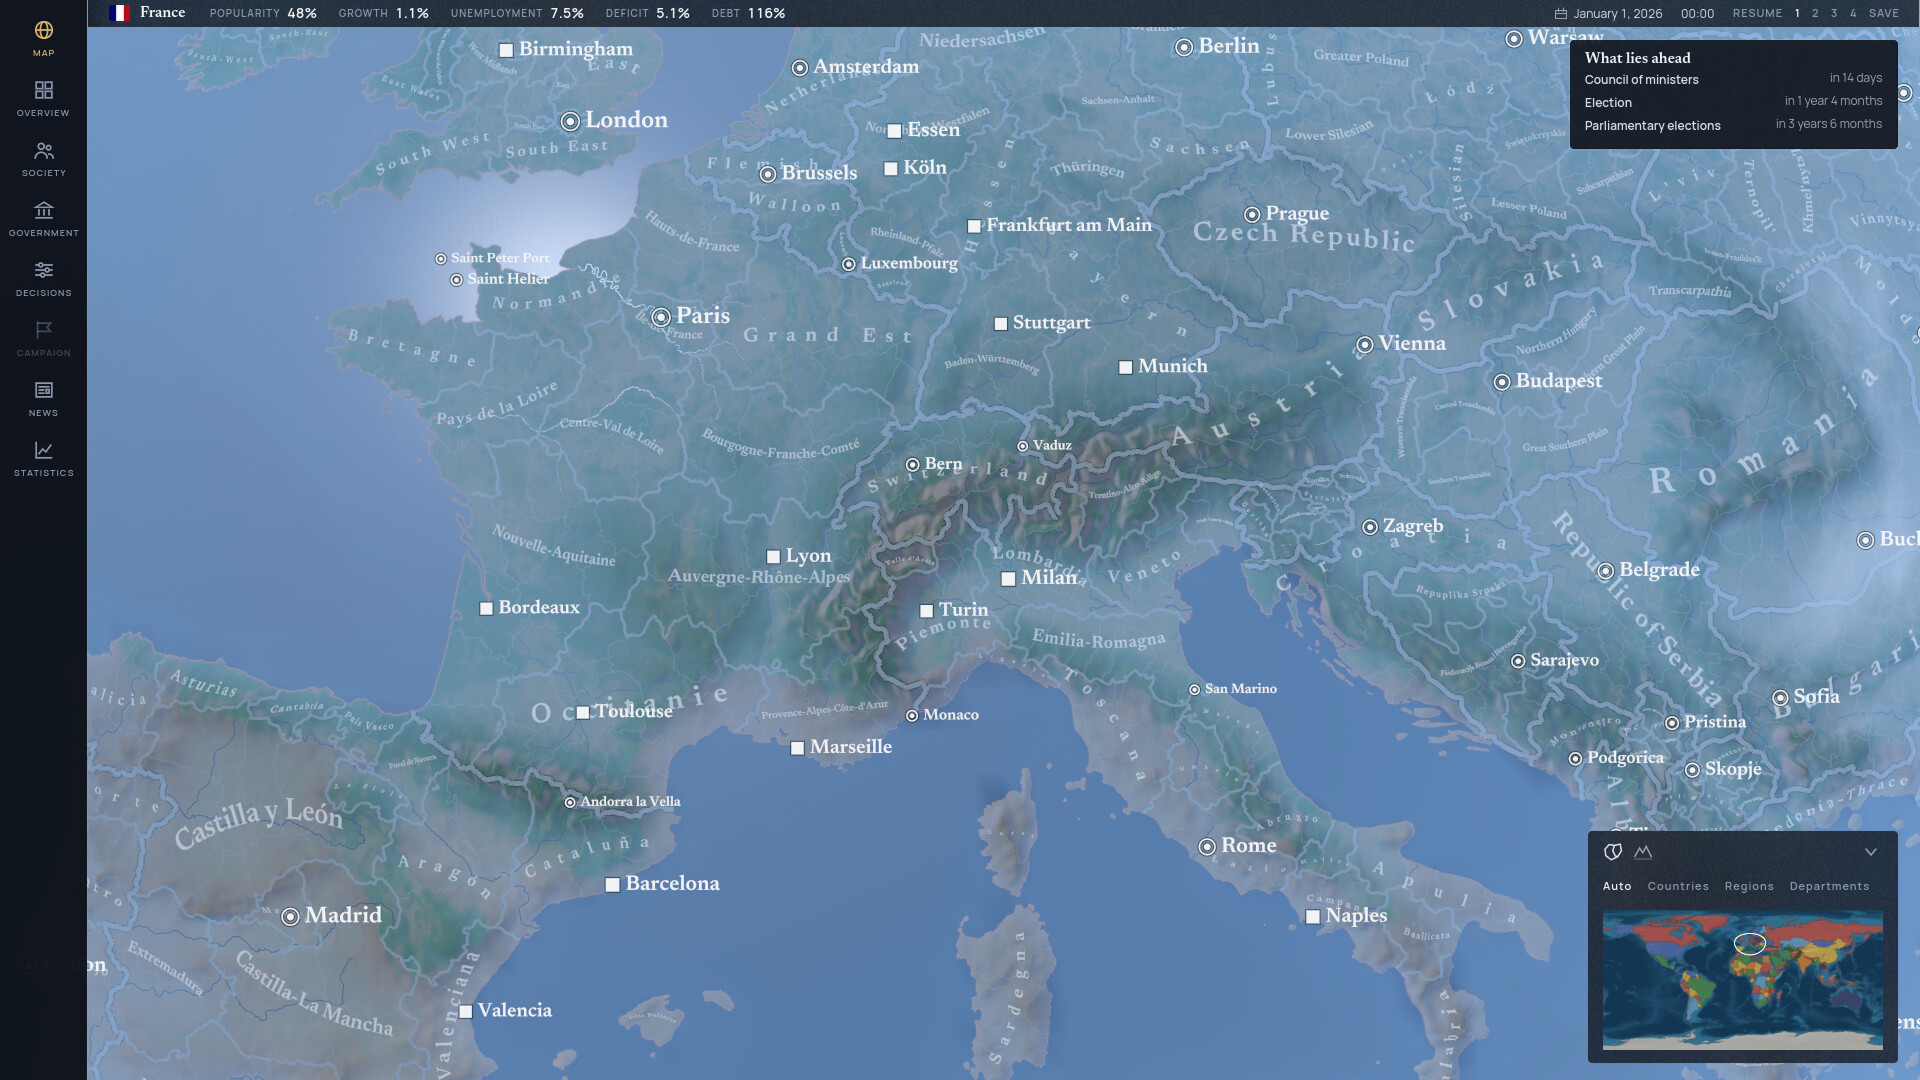Click the What lies ahead heading
This screenshot has height=1080, width=1920.
(1637, 58)
